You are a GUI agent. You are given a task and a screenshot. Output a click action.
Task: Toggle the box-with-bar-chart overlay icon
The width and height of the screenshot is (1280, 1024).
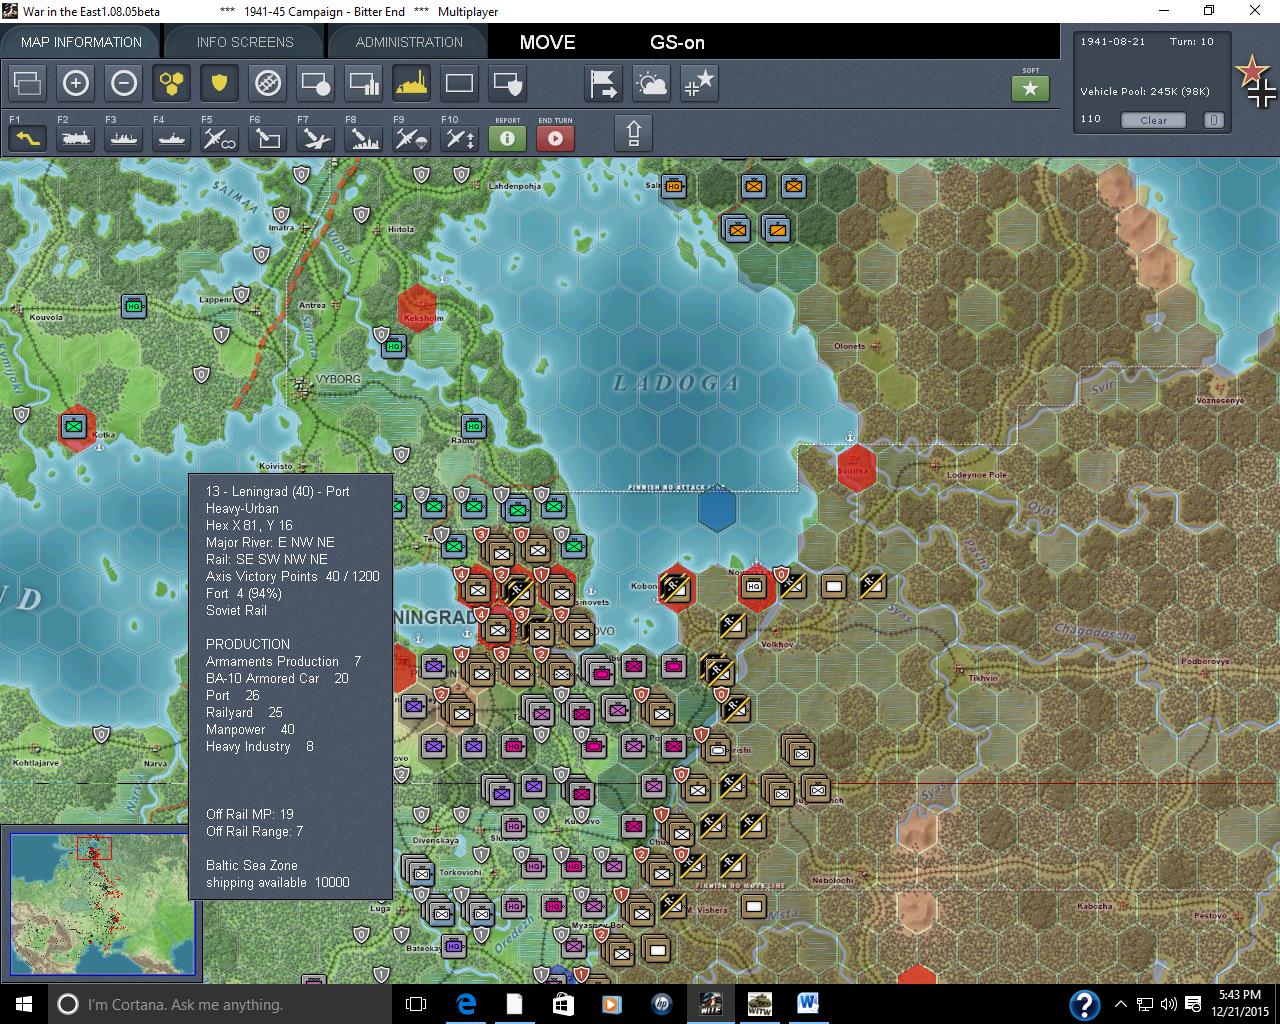pos(363,83)
